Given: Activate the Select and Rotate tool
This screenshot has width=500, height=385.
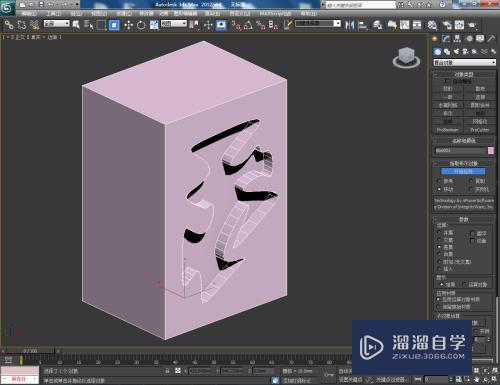Looking at the screenshot, I should pyautogui.click(x=141, y=25).
